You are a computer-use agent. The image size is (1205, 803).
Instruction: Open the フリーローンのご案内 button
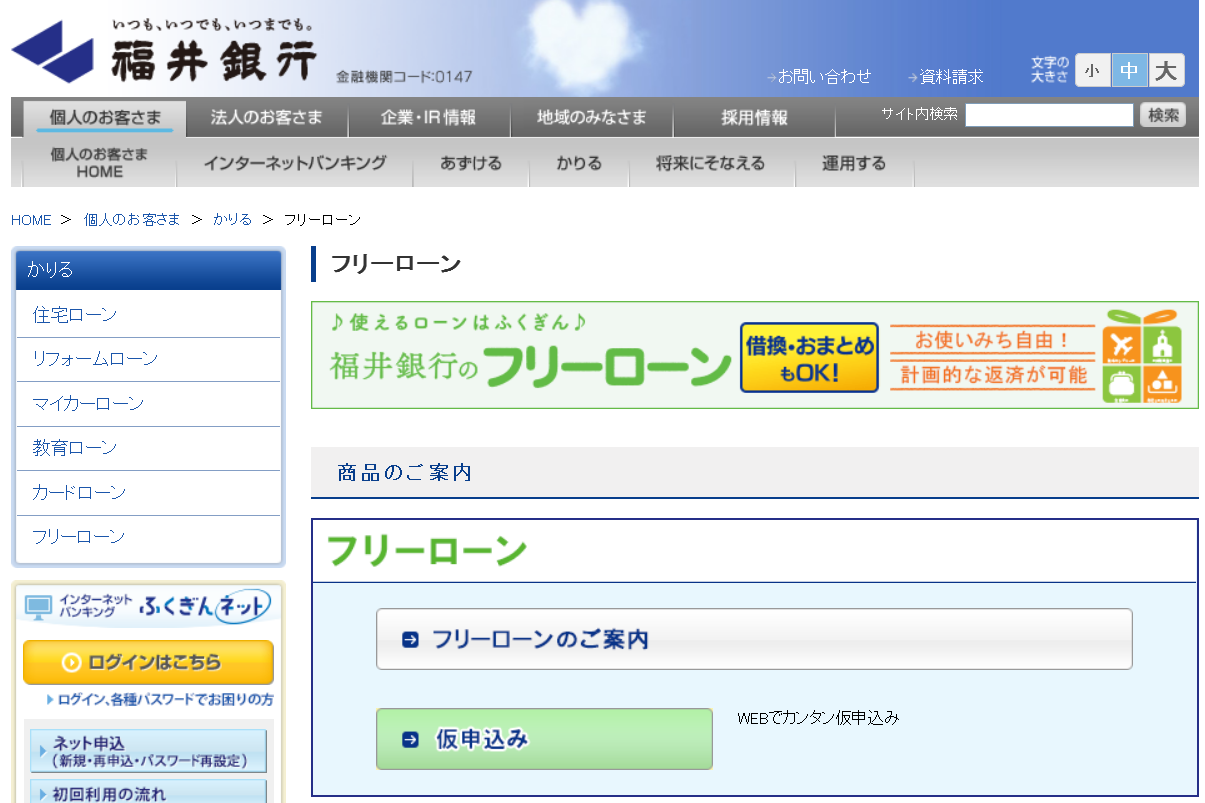click(x=754, y=639)
